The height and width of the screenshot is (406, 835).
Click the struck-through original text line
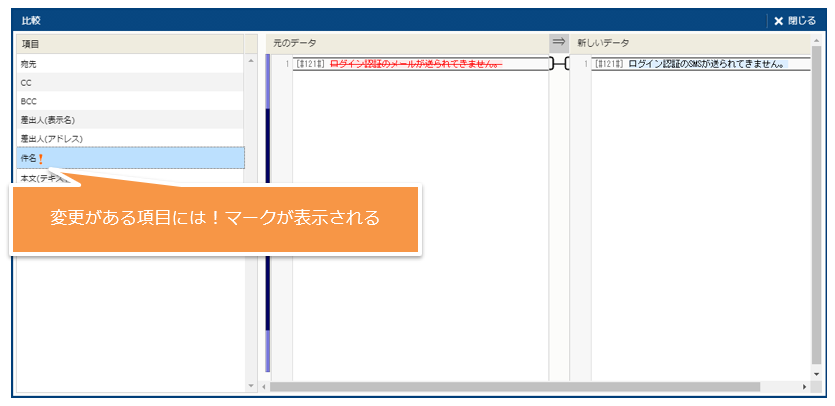415,64
